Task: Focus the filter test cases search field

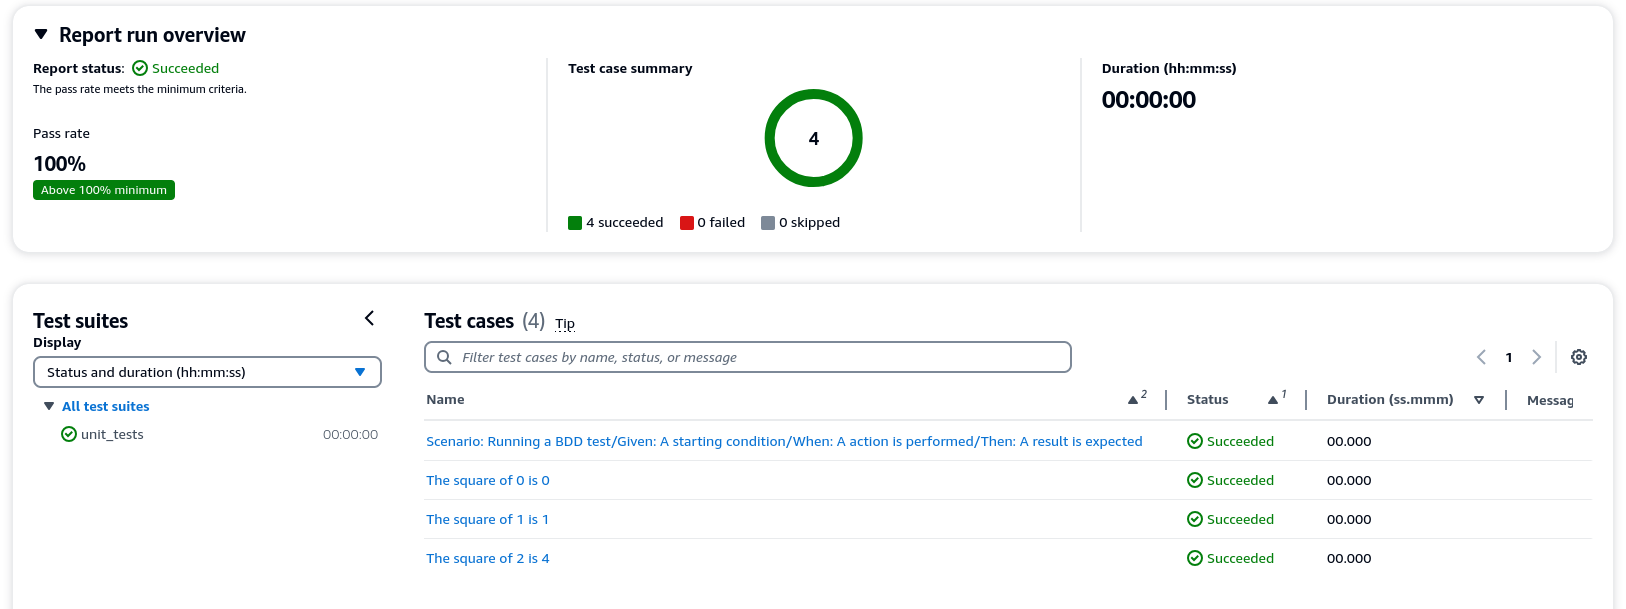Action: 760,357
